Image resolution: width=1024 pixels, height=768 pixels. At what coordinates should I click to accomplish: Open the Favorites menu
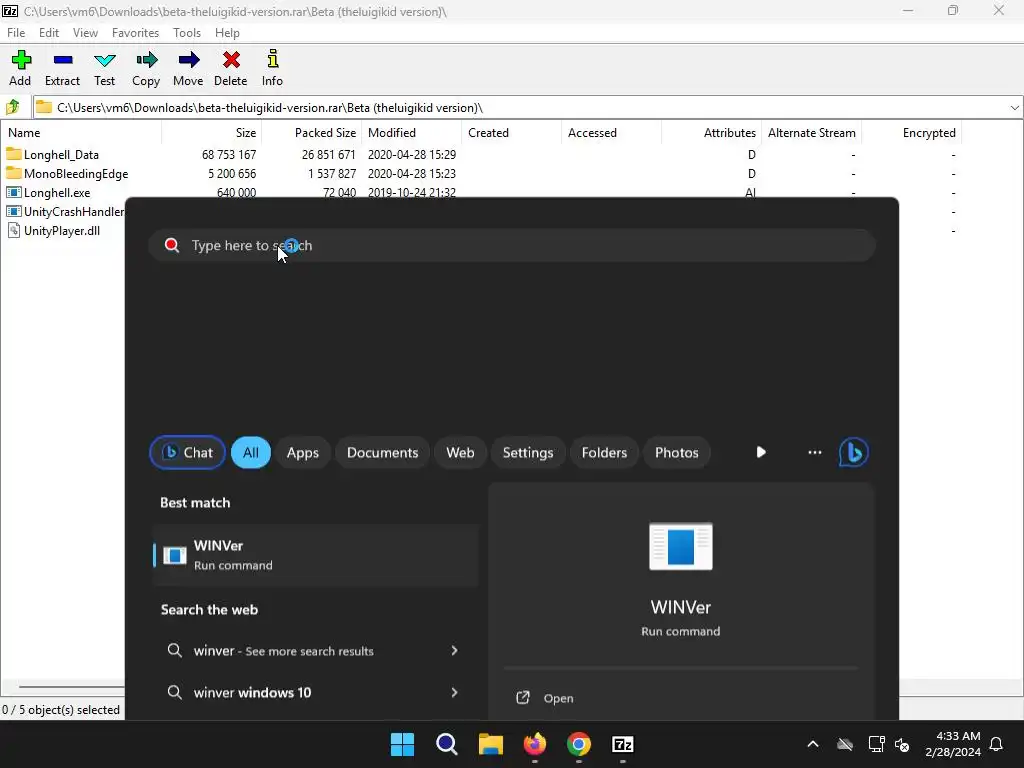click(135, 33)
